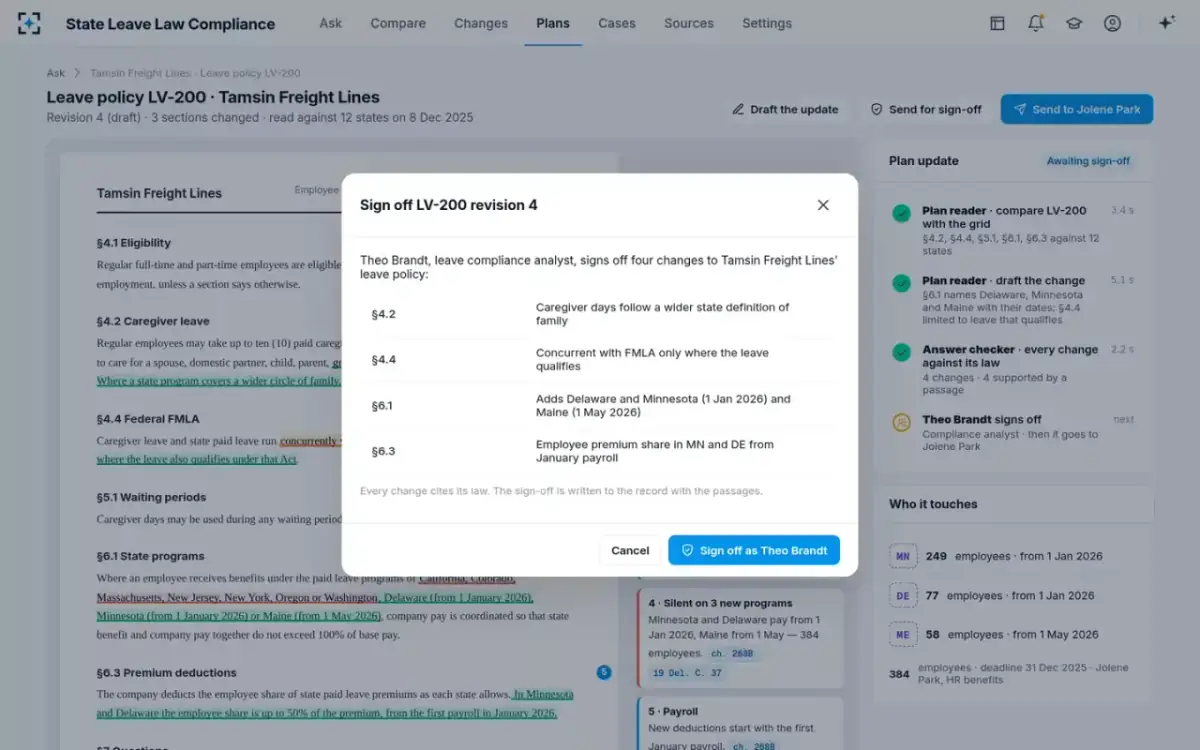Open the Cases tab
This screenshot has width=1200, height=750.
(617, 23)
